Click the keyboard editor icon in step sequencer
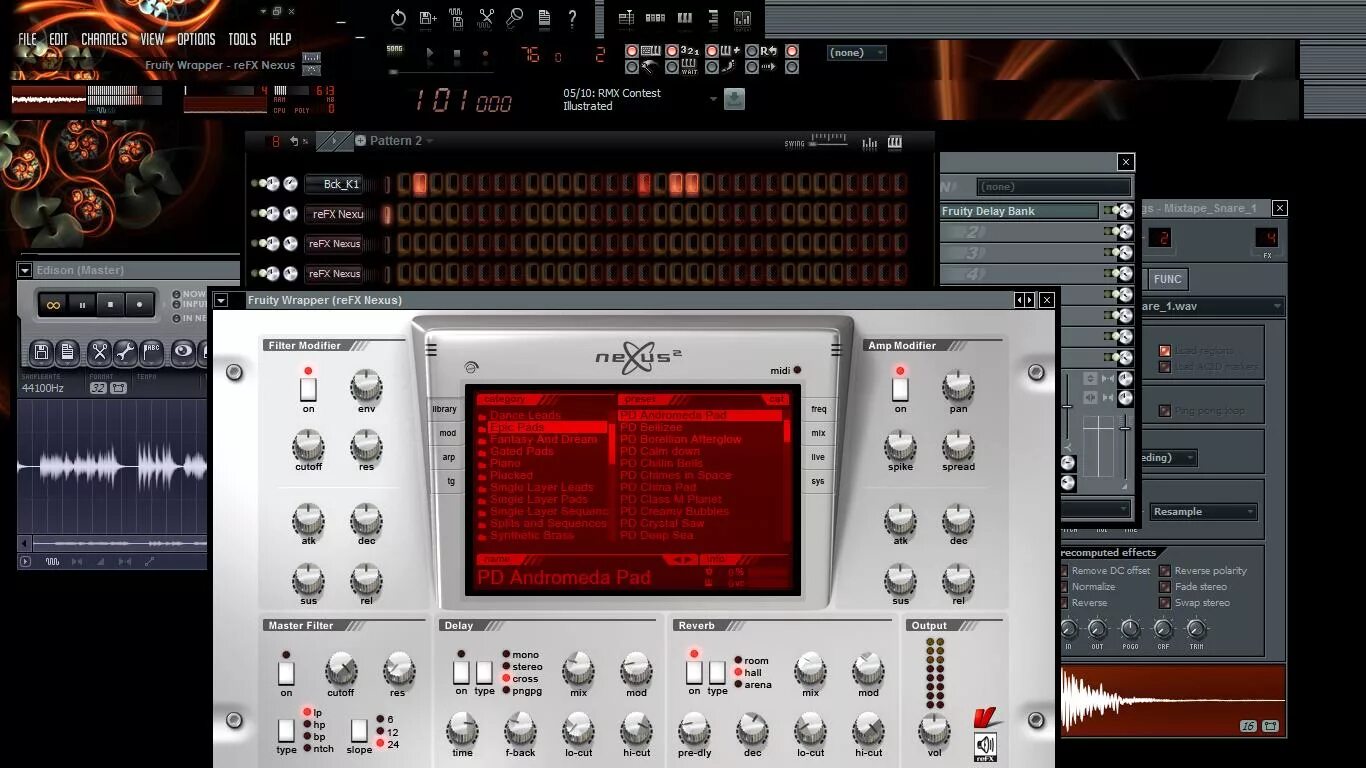Viewport: 1366px width, 768px height. [895, 142]
